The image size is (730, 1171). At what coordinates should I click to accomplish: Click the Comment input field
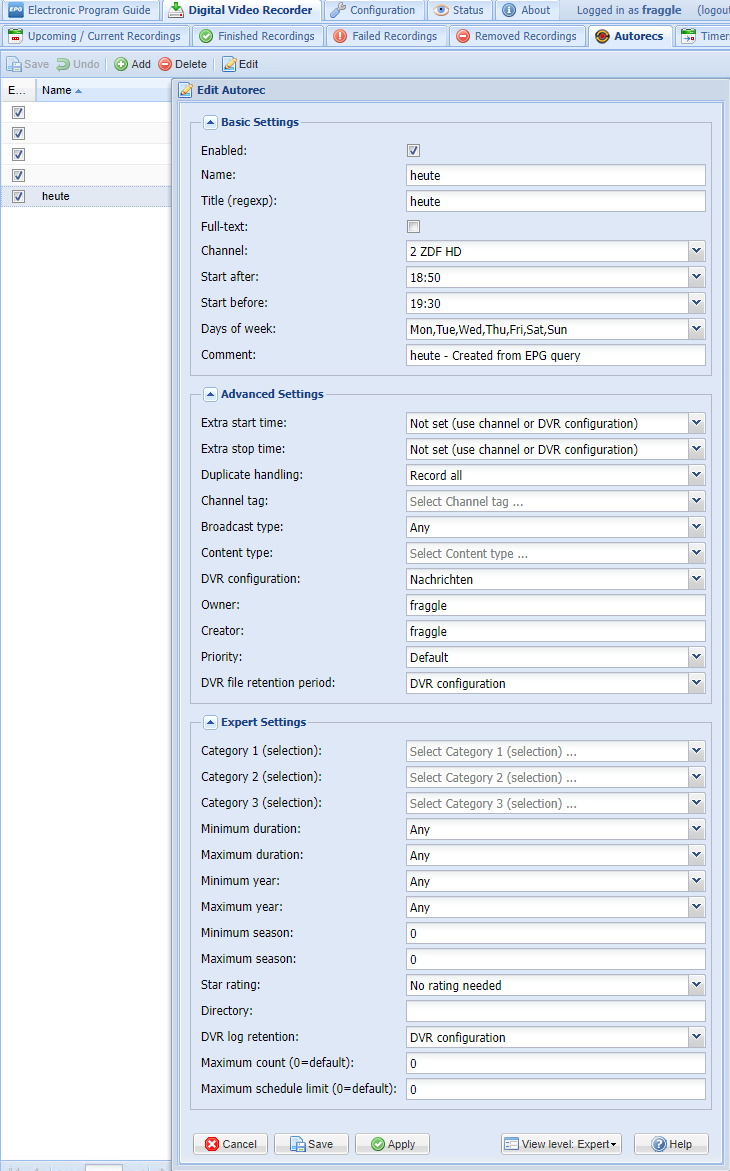coord(555,355)
